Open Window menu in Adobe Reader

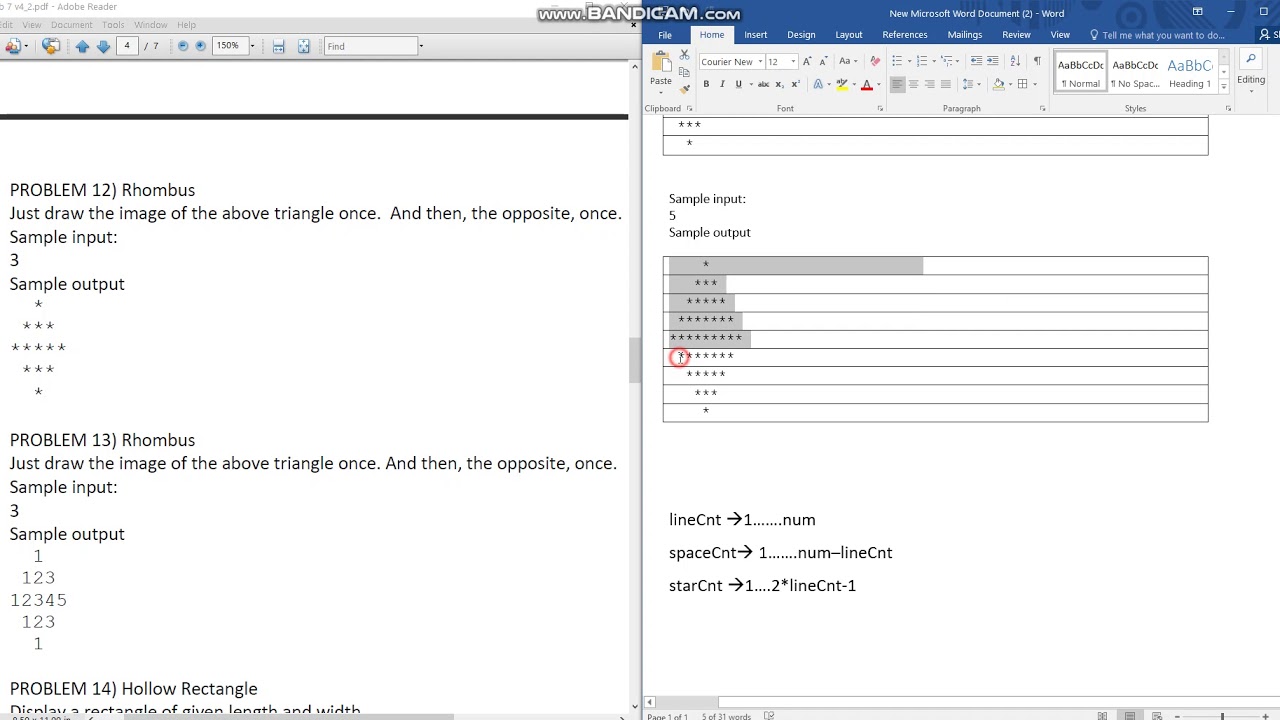pyautogui.click(x=151, y=24)
